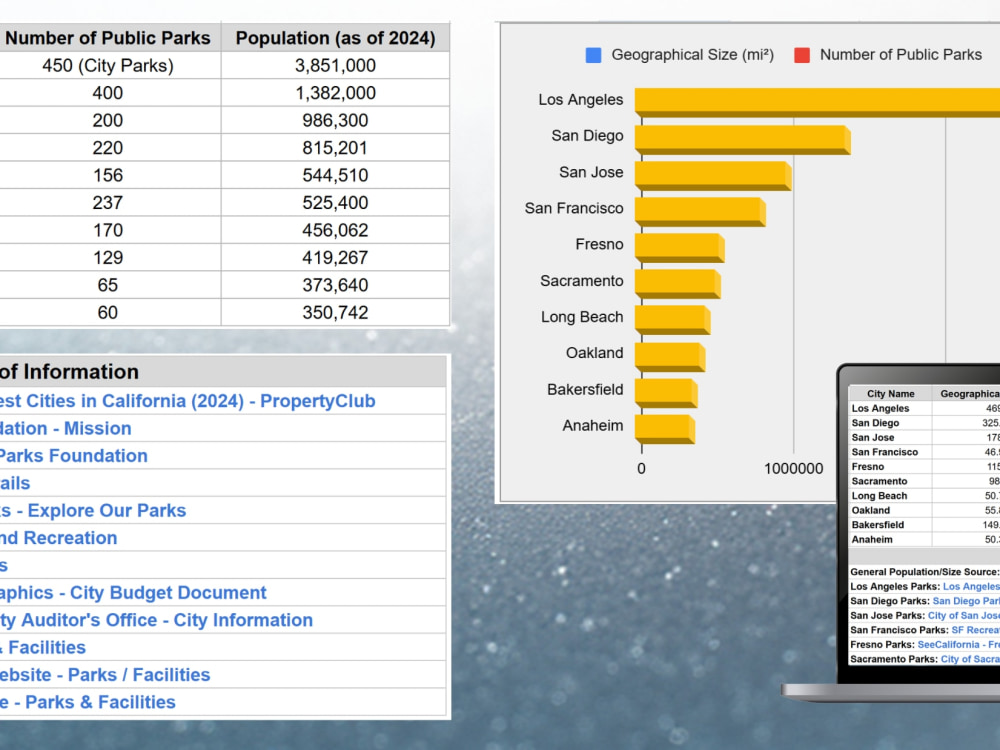Open the City of San Jose link on laptop
Screen dimensions: 1000x750
coord(963,616)
